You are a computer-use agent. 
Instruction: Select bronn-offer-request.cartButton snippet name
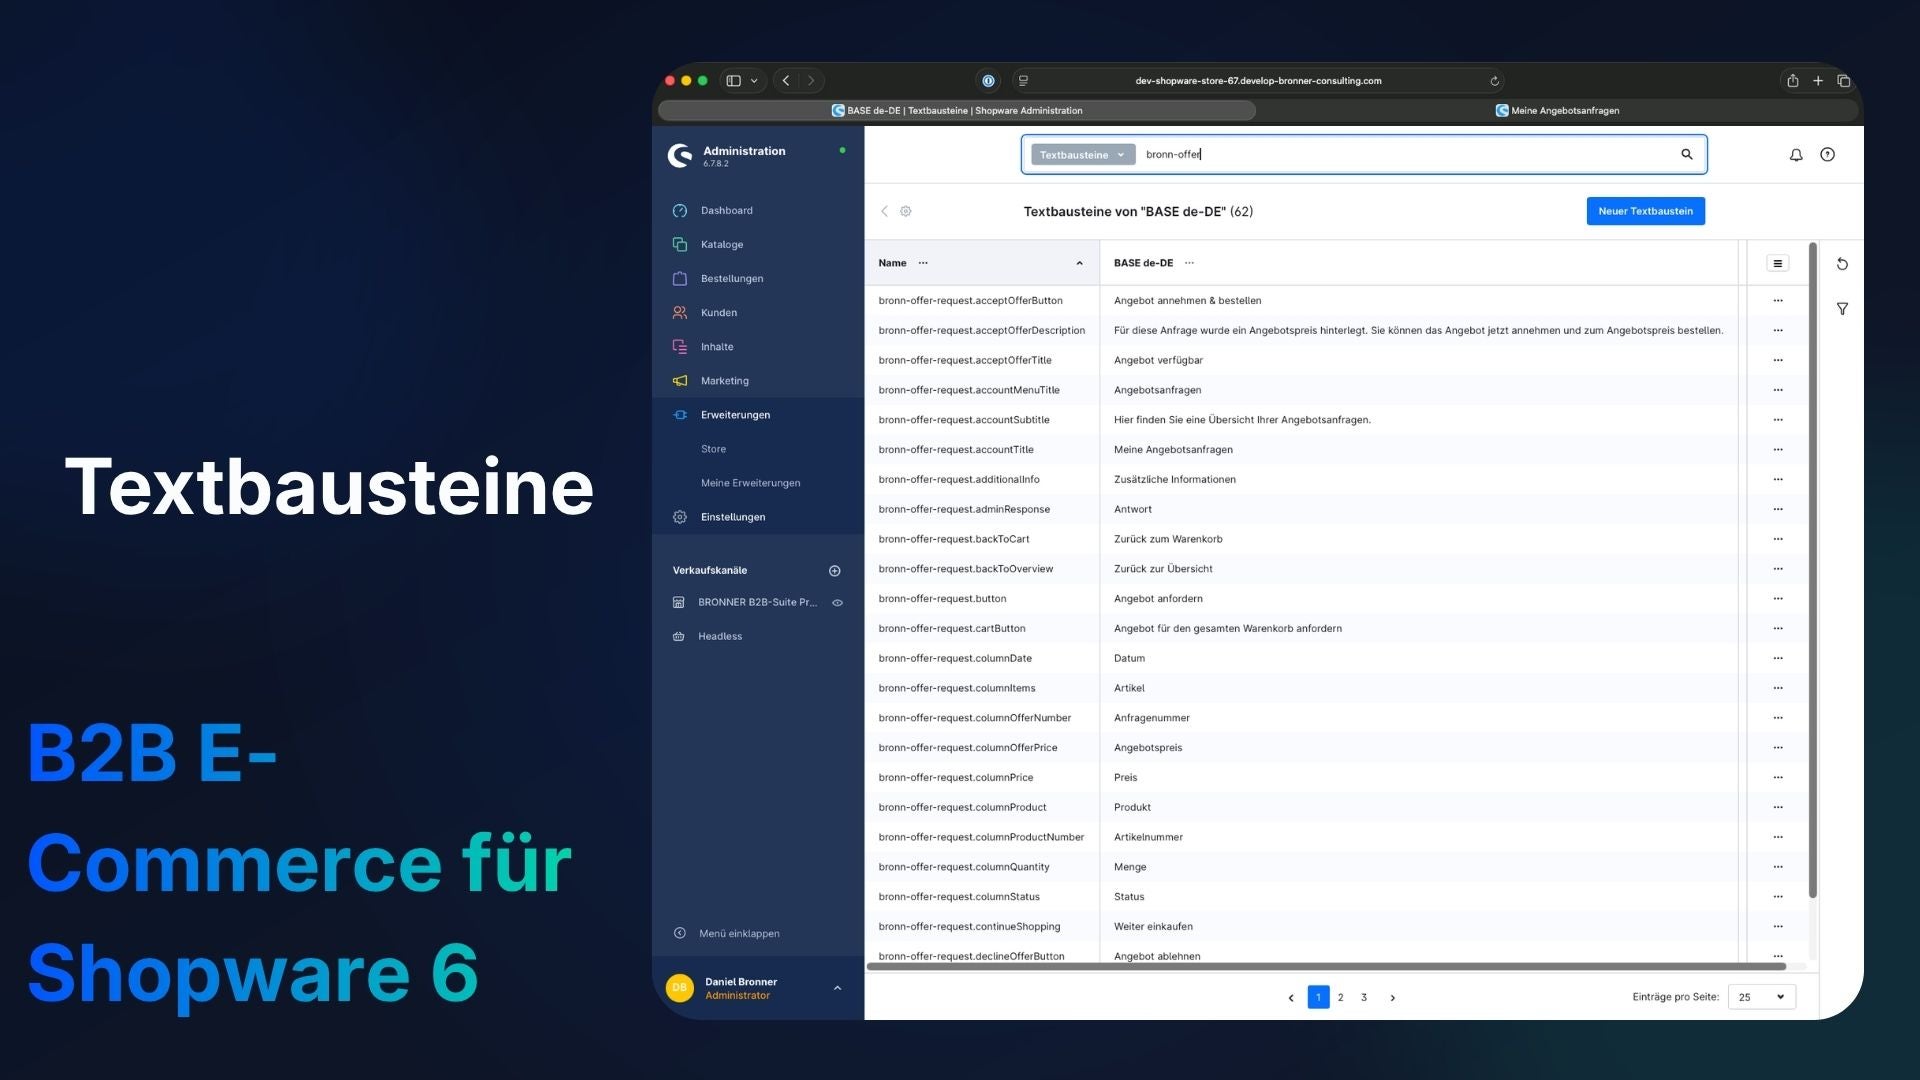[x=952, y=629]
